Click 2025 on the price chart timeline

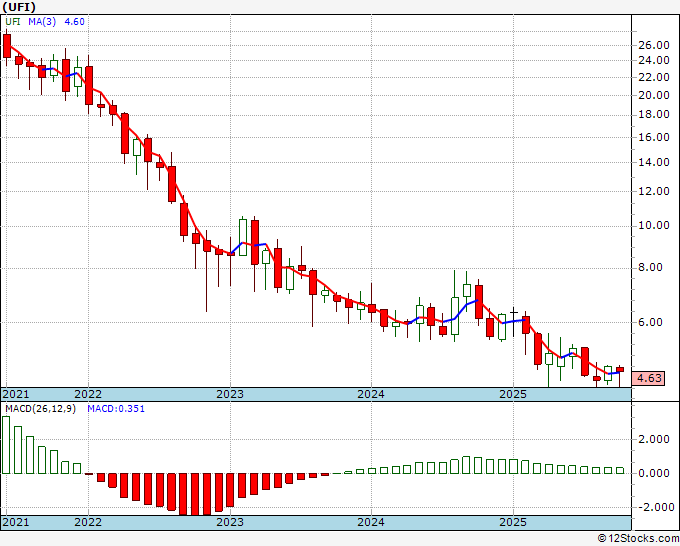point(513,394)
